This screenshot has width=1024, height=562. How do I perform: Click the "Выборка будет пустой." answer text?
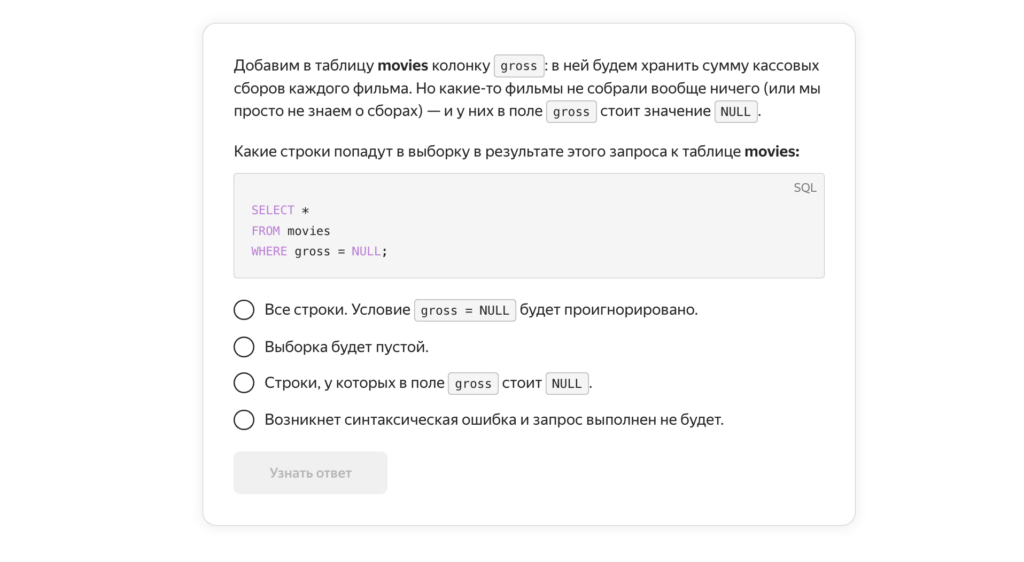pos(346,347)
